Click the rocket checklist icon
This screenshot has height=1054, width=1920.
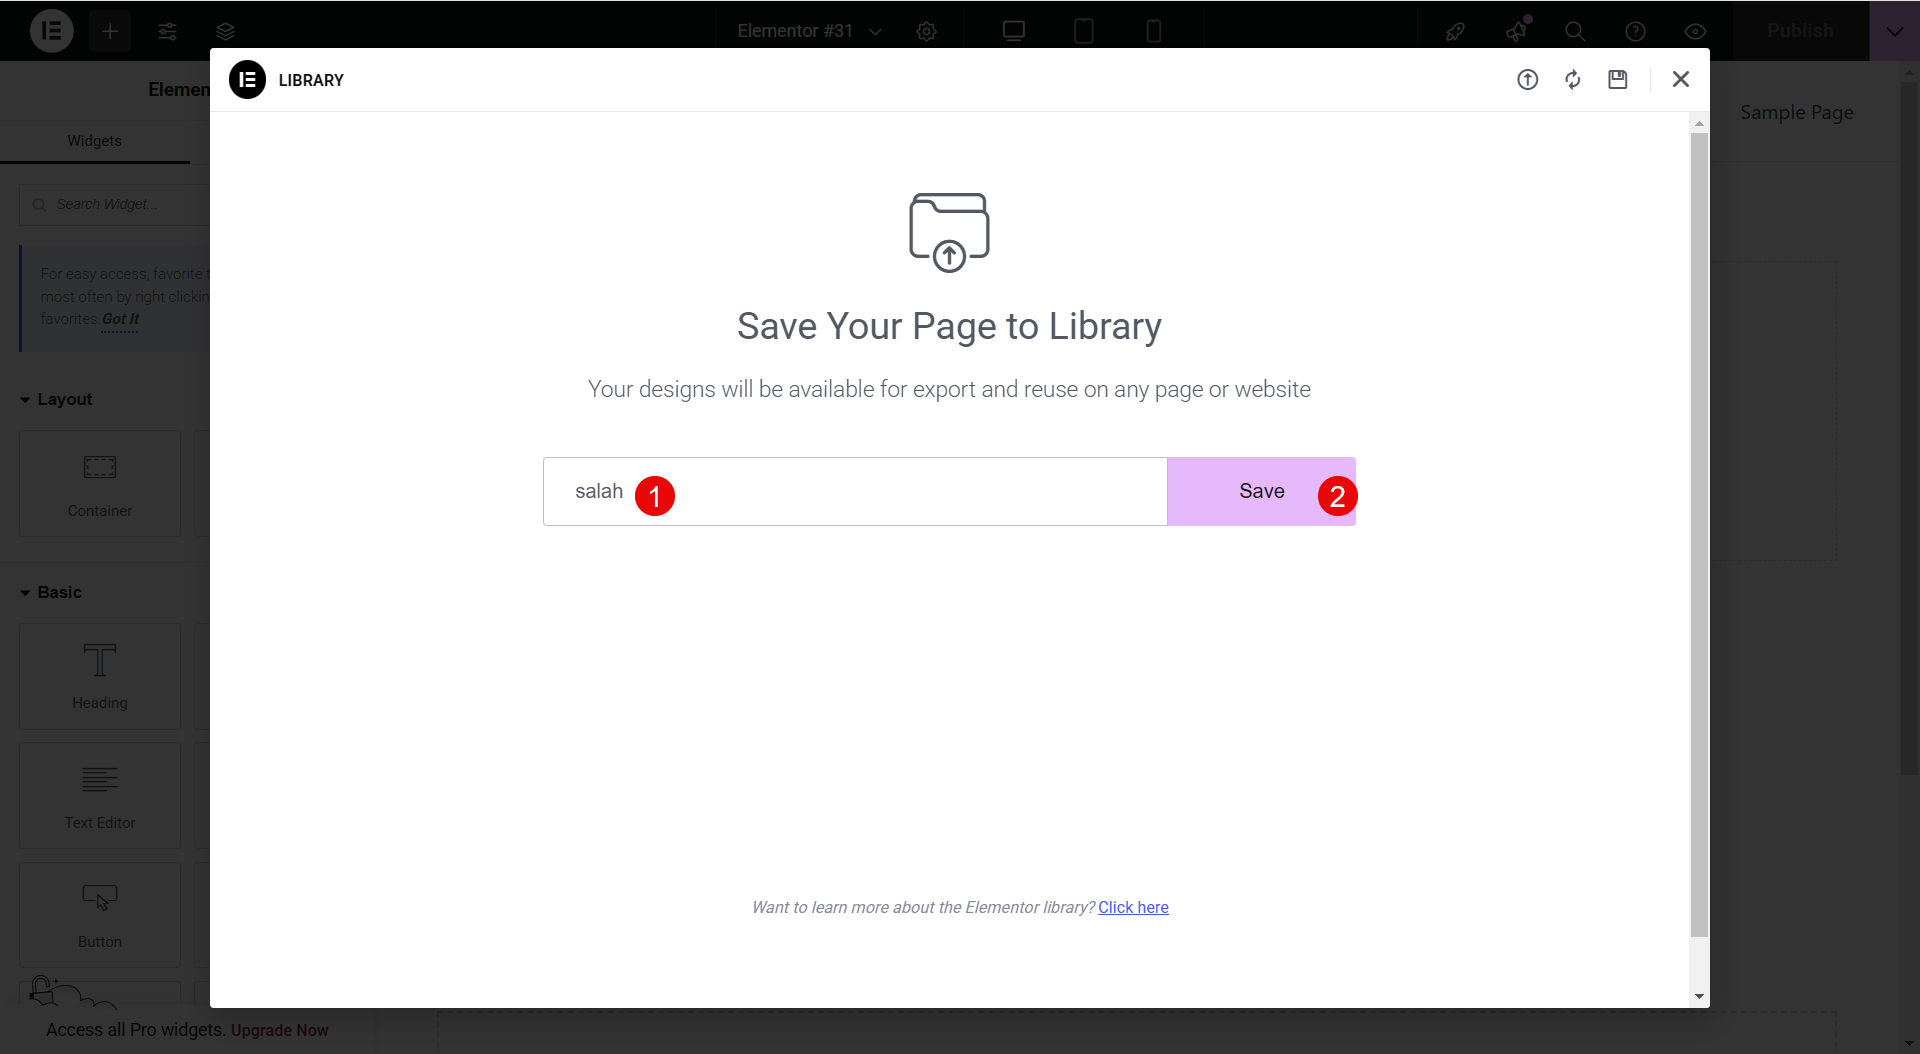[x=1455, y=31]
